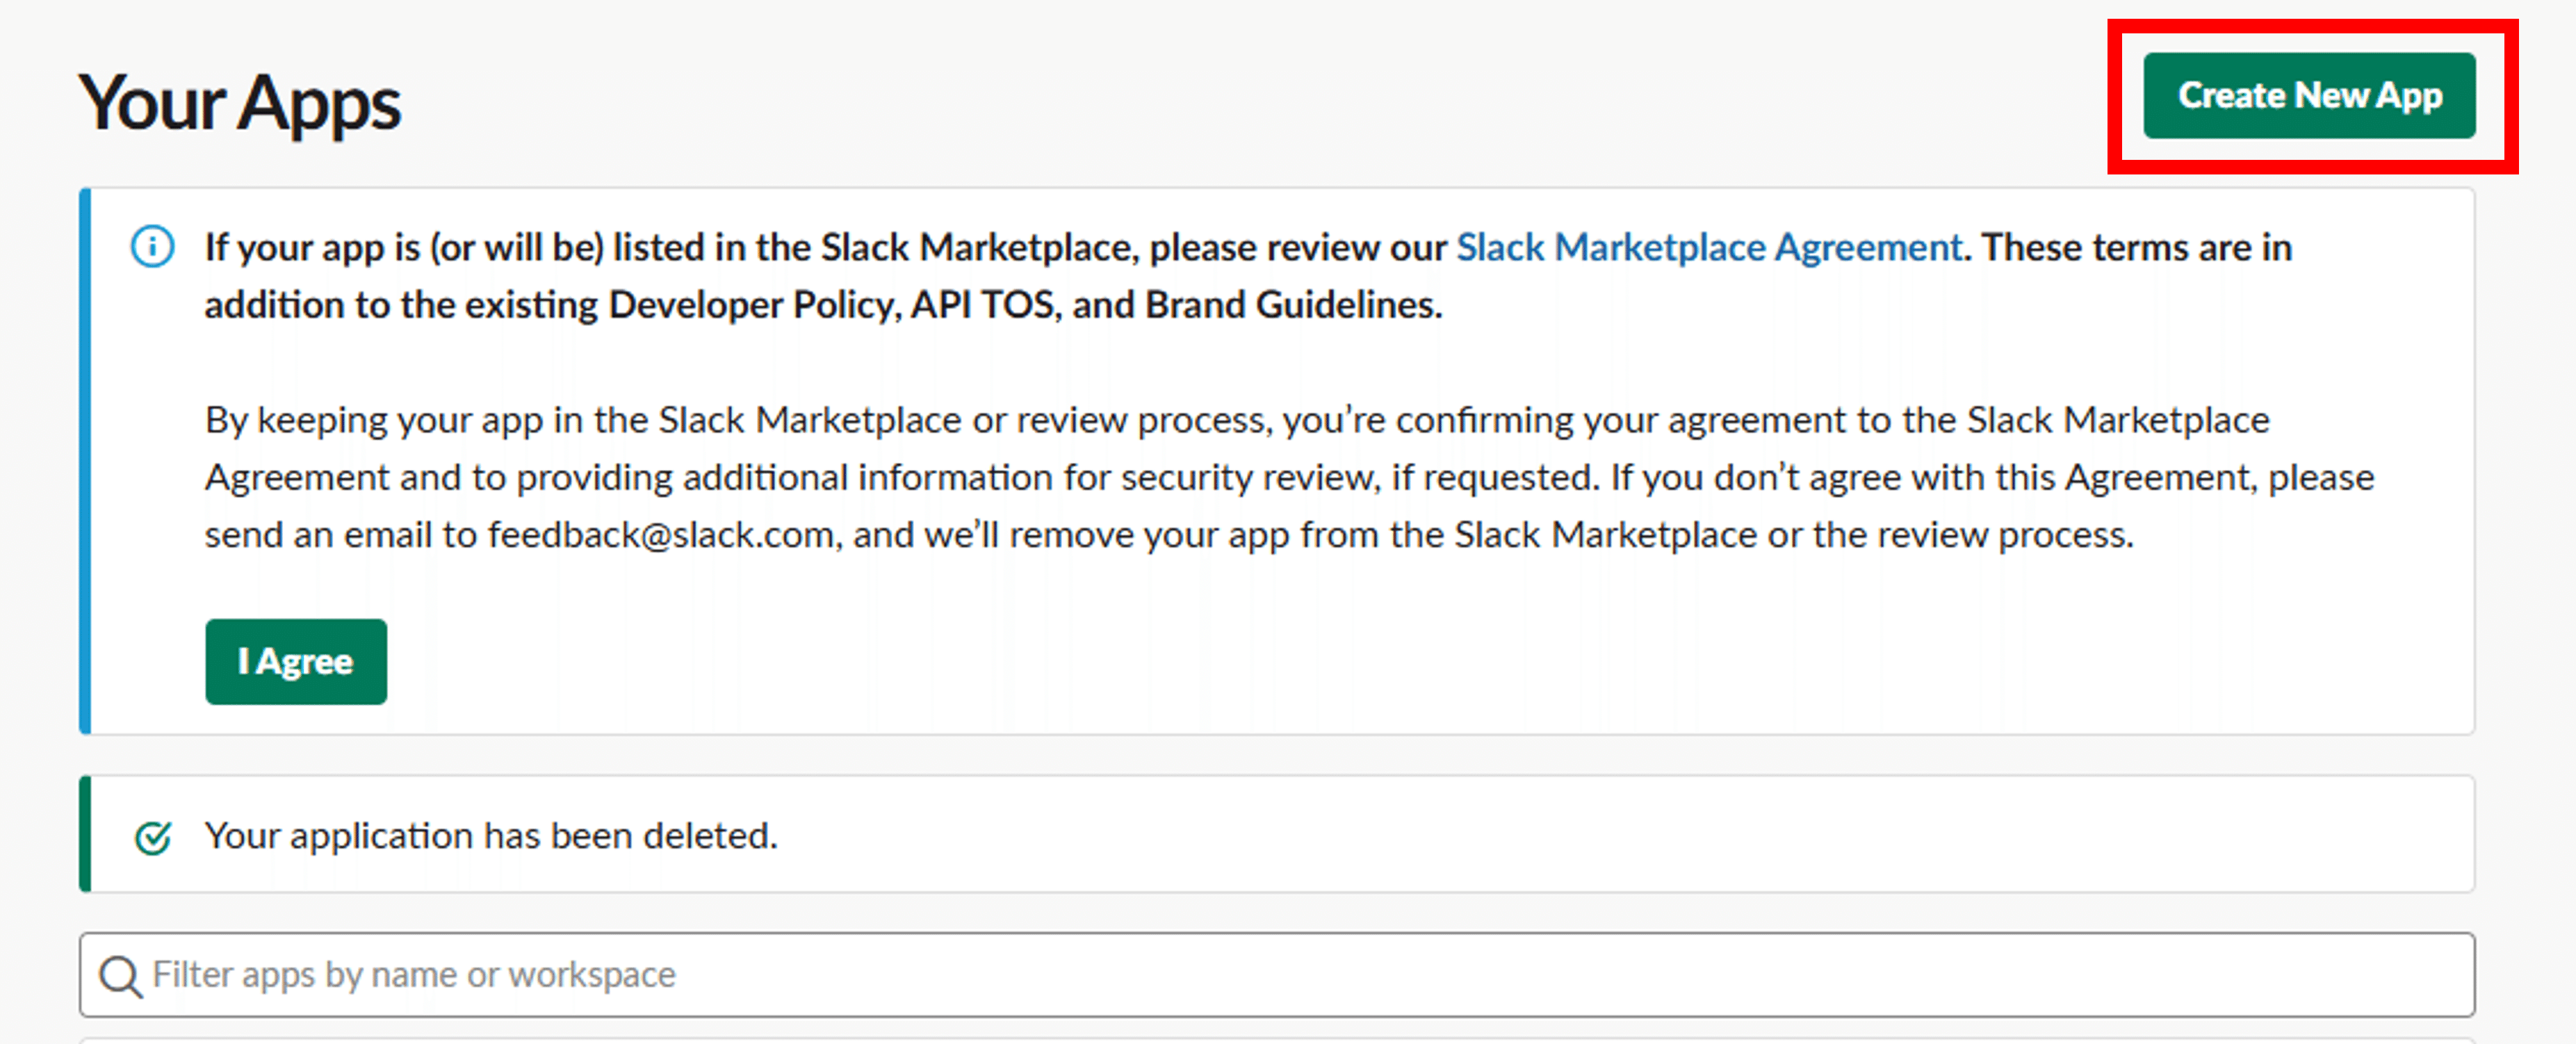This screenshot has width=2576, height=1044.
Task: Click the application deleted message text
Action: click(x=491, y=836)
